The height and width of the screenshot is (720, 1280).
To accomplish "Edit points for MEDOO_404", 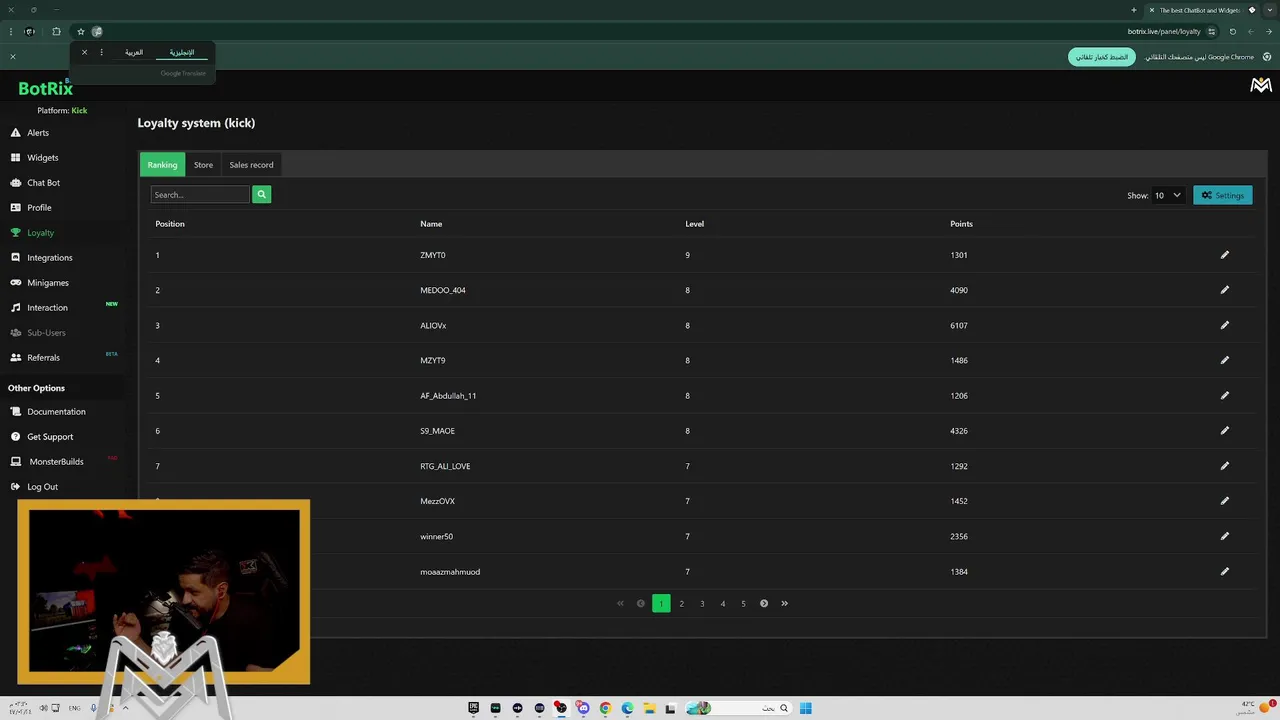I will 1224,290.
